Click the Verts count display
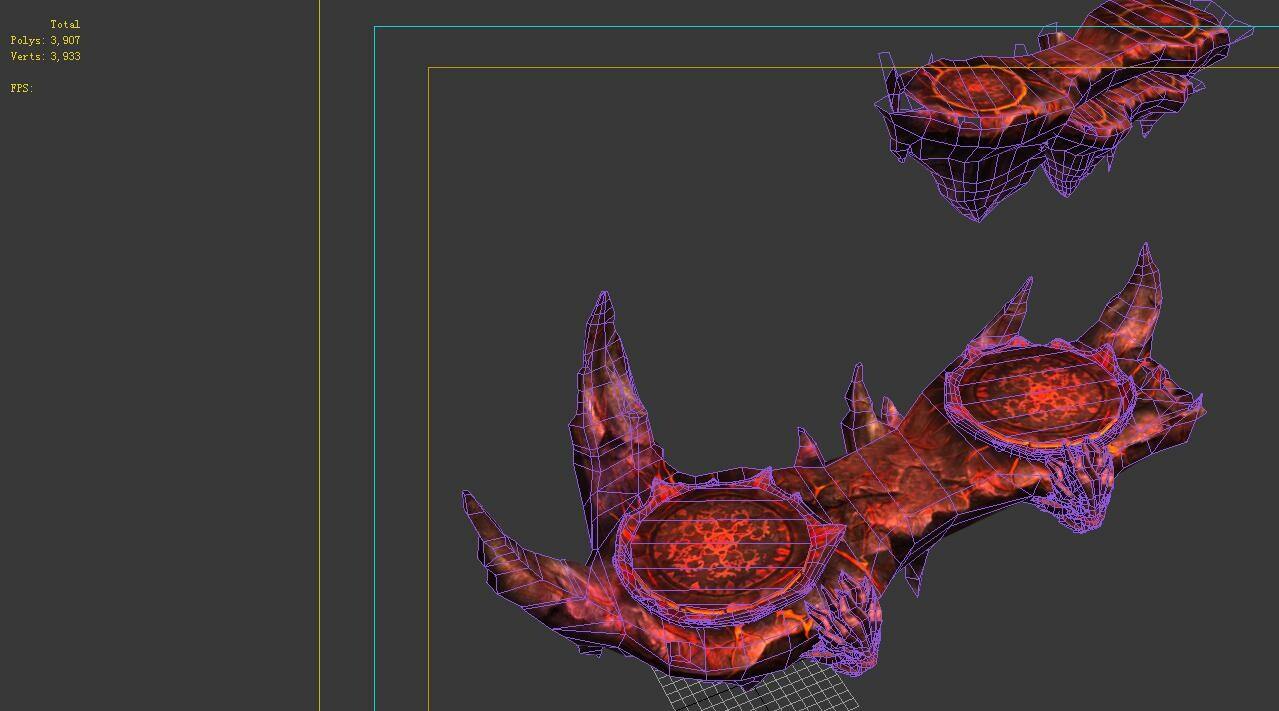 pyautogui.click(x=44, y=56)
